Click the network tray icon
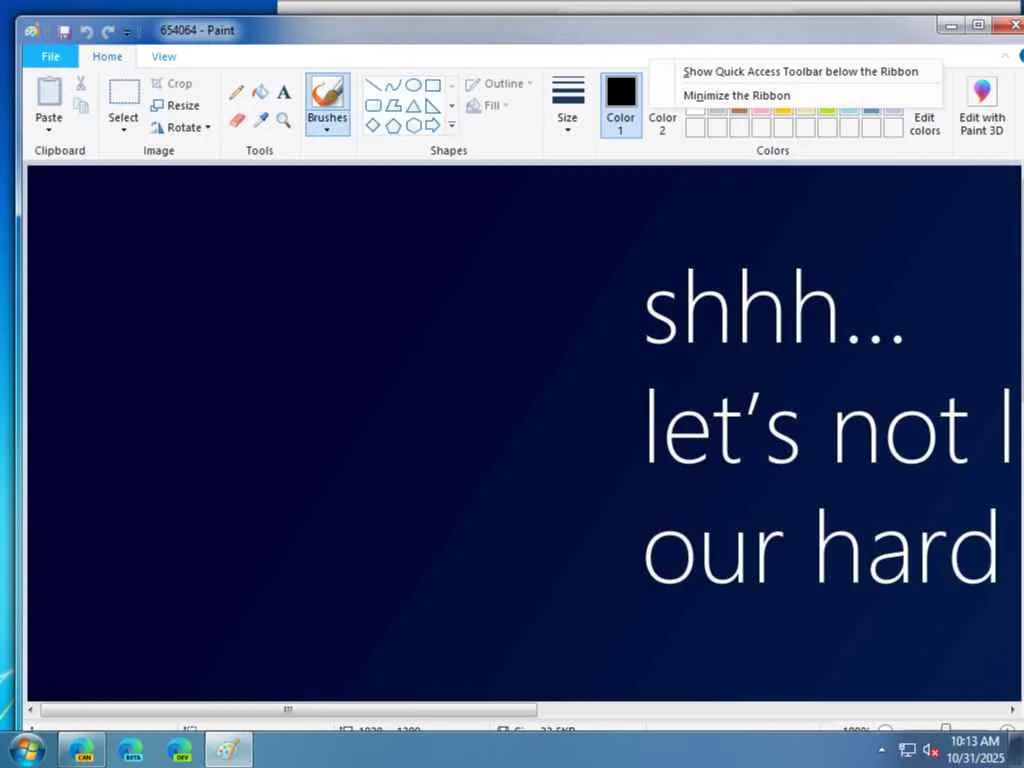Viewport: 1024px width, 768px height. [906, 750]
